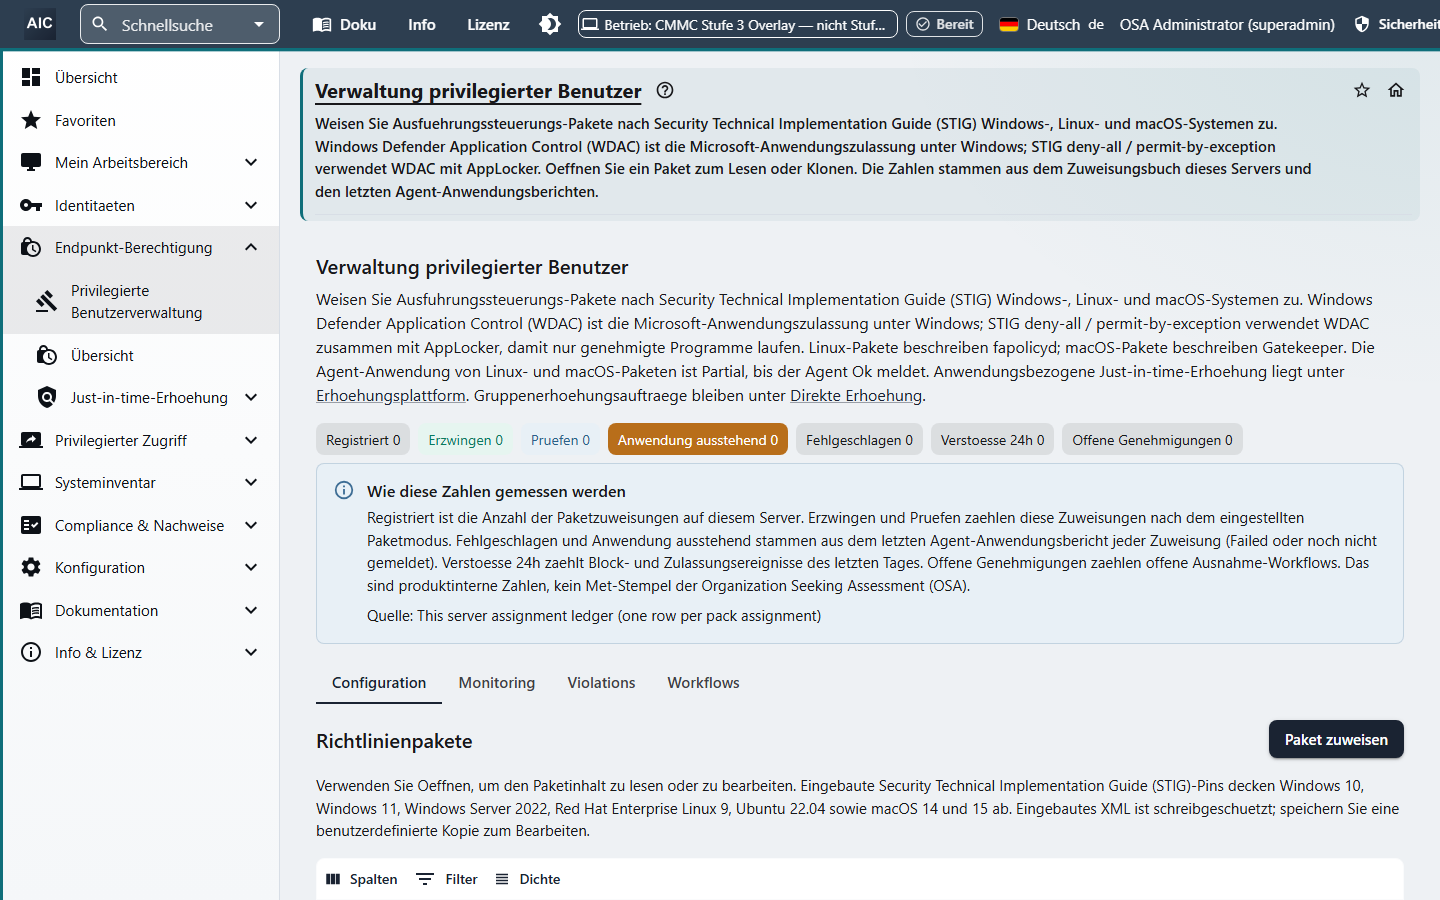Screen dimensions: 1440x900
Task: Open the Dichte density menu
Action: (527, 879)
